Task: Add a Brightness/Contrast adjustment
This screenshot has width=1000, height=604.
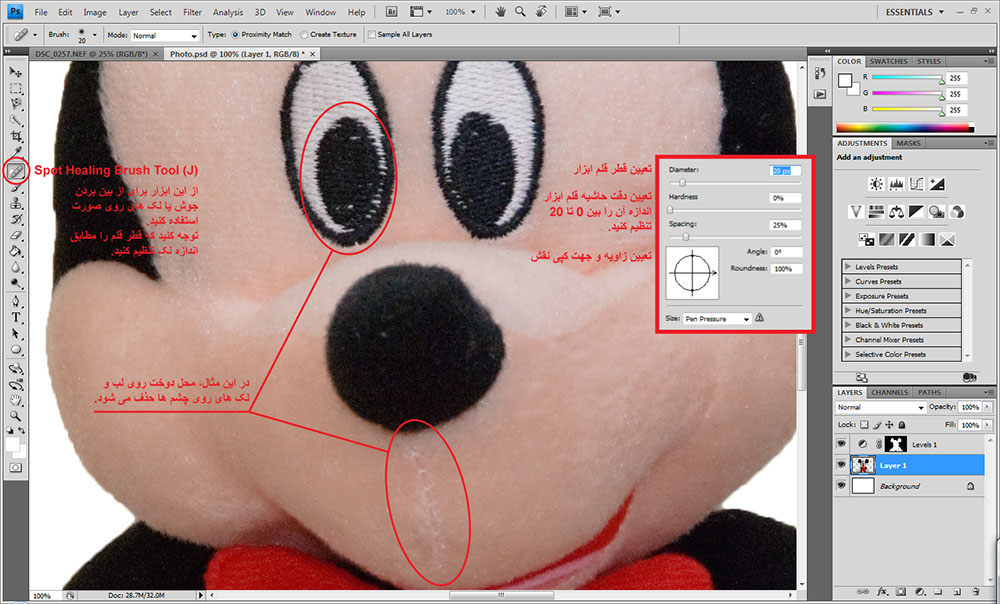Action: pyautogui.click(x=876, y=184)
